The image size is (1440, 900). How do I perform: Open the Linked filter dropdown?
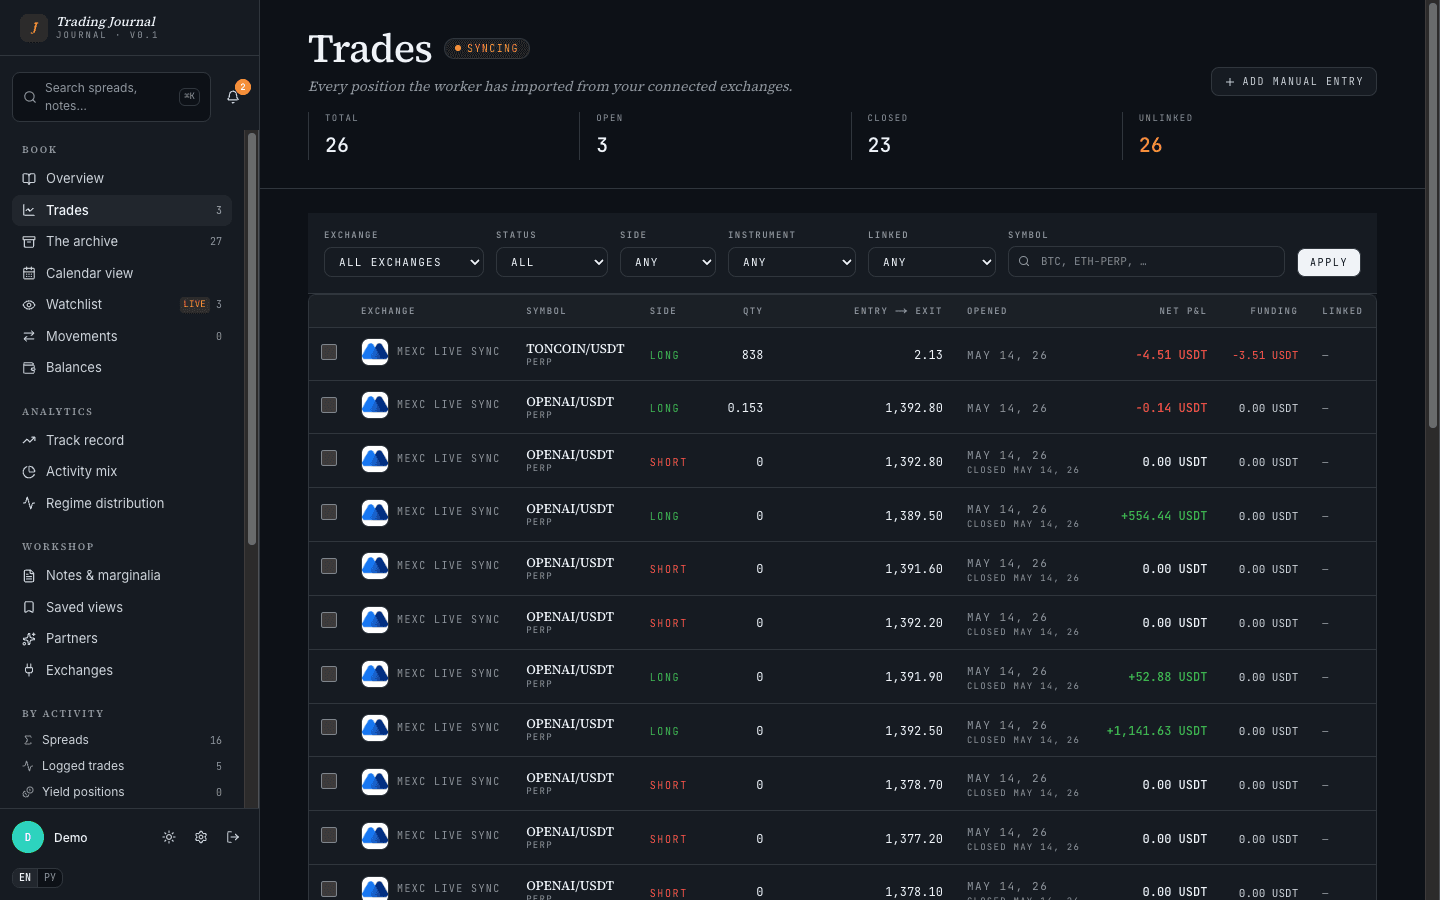[x=932, y=262]
